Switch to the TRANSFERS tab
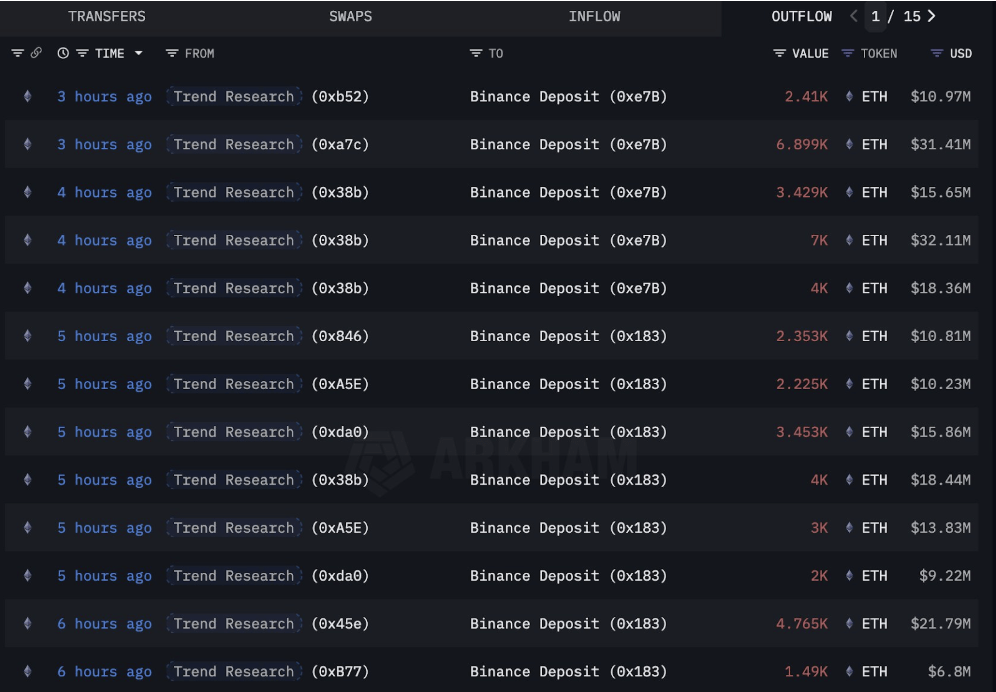996x692 pixels. pyautogui.click(x=106, y=17)
